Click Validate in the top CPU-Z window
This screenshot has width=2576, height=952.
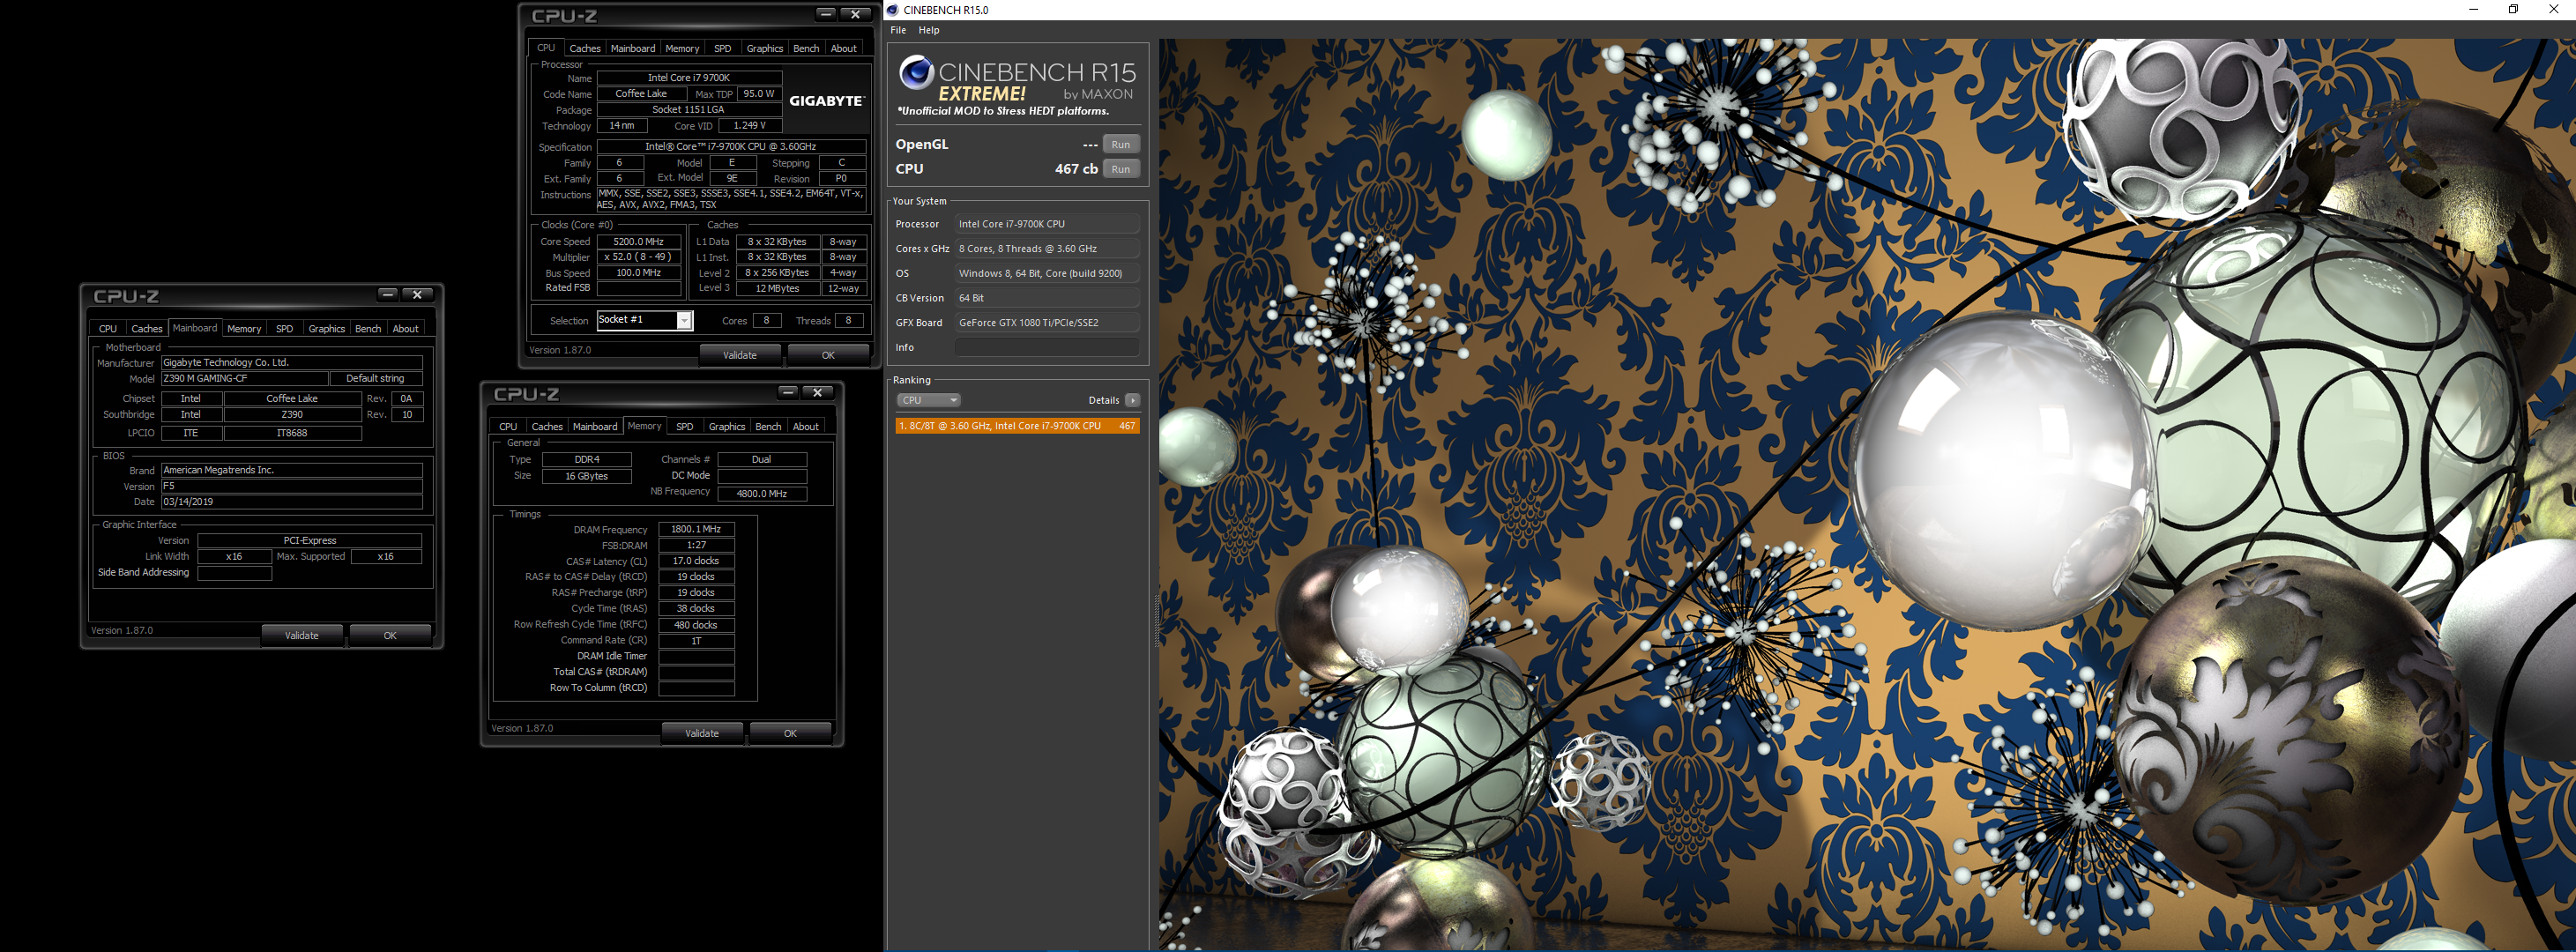click(x=740, y=355)
